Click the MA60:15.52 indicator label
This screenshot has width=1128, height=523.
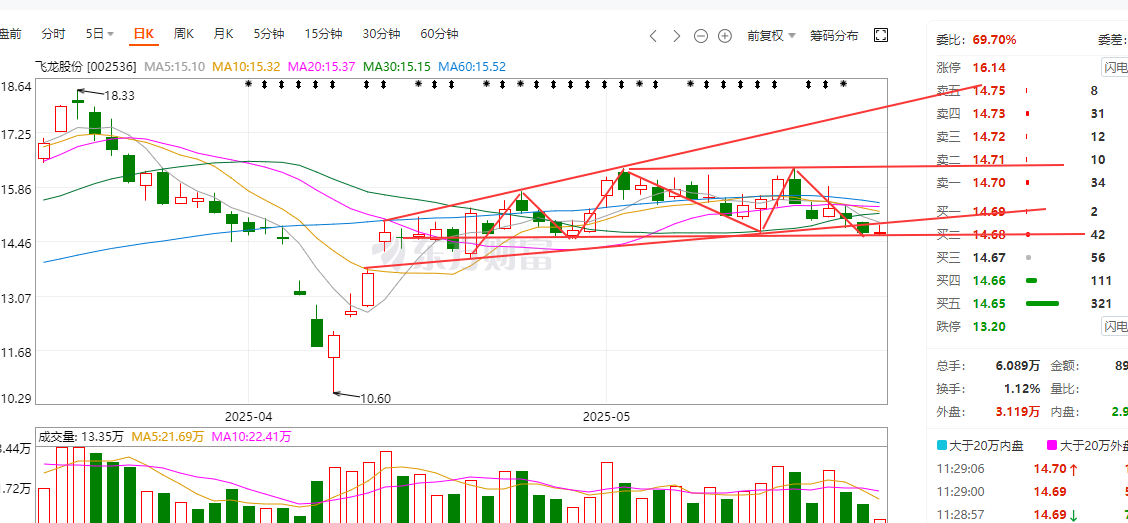[x=472, y=67]
